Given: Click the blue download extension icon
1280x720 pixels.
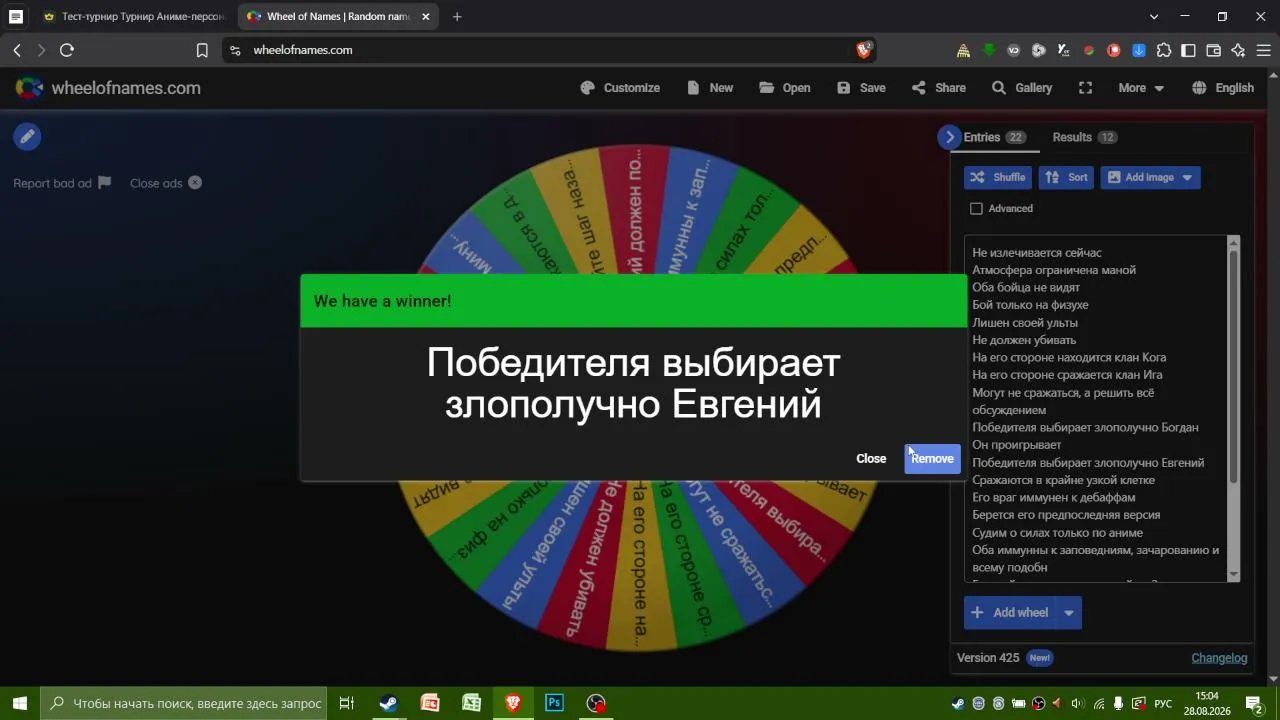Looking at the screenshot, I should tap(1139, 50).
